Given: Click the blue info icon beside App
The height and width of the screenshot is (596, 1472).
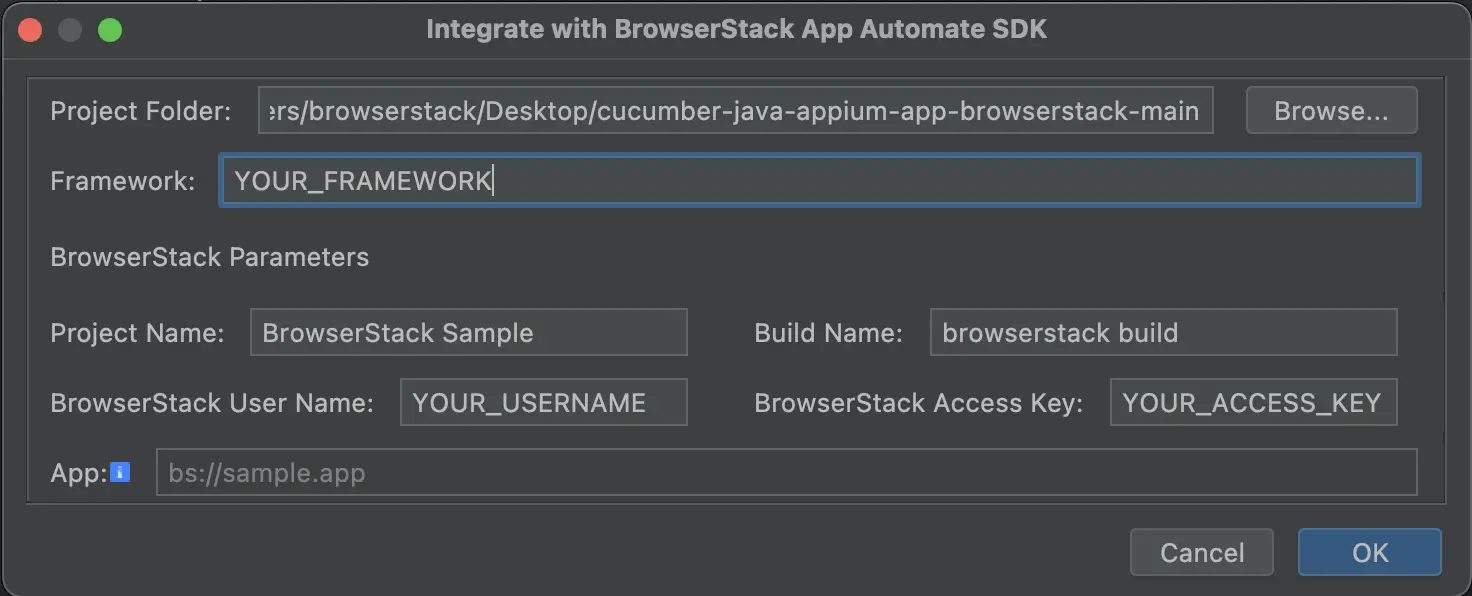Looking at the screenshot, I should 120,472.
